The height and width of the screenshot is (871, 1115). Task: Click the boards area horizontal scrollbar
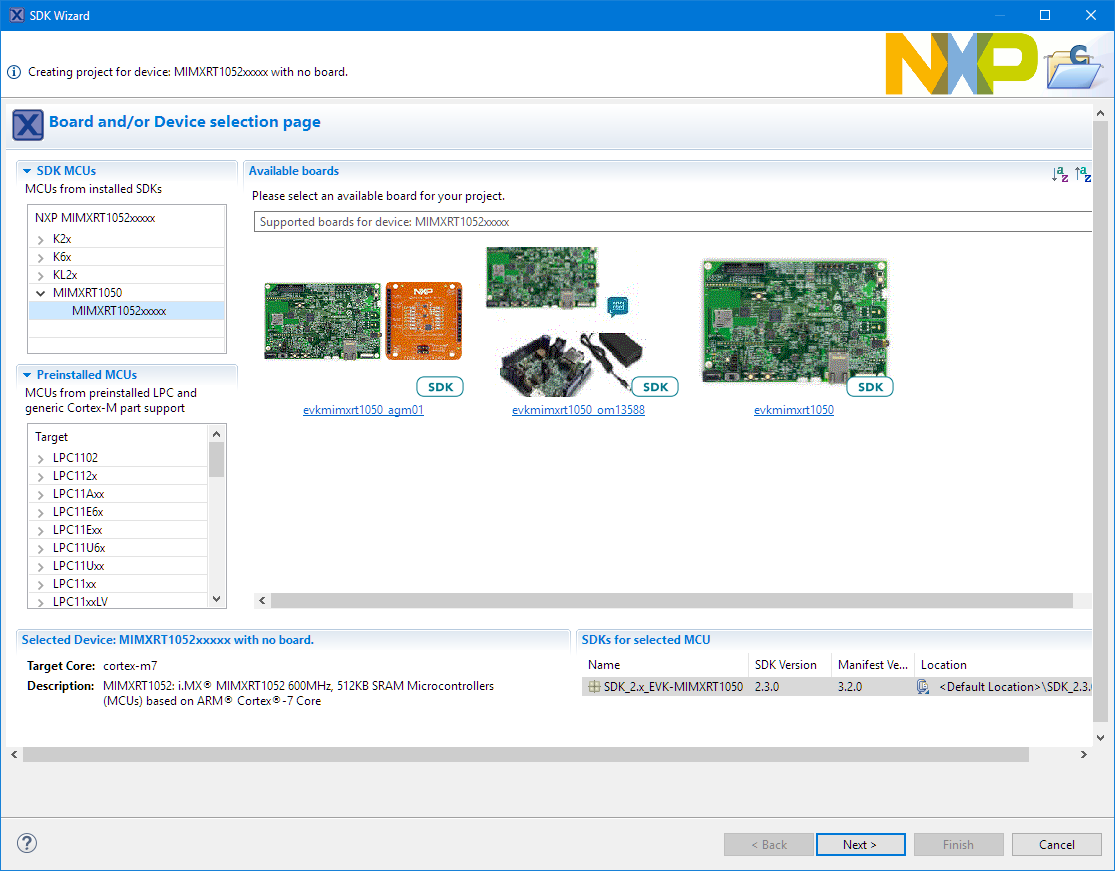pos(670,601)
